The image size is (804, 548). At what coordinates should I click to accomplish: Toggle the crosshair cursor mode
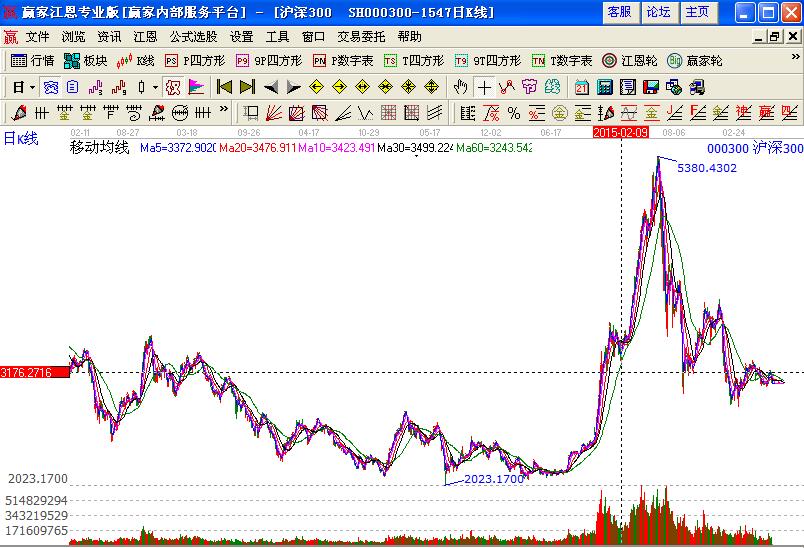pyautogui.click(x=484, y=87)
